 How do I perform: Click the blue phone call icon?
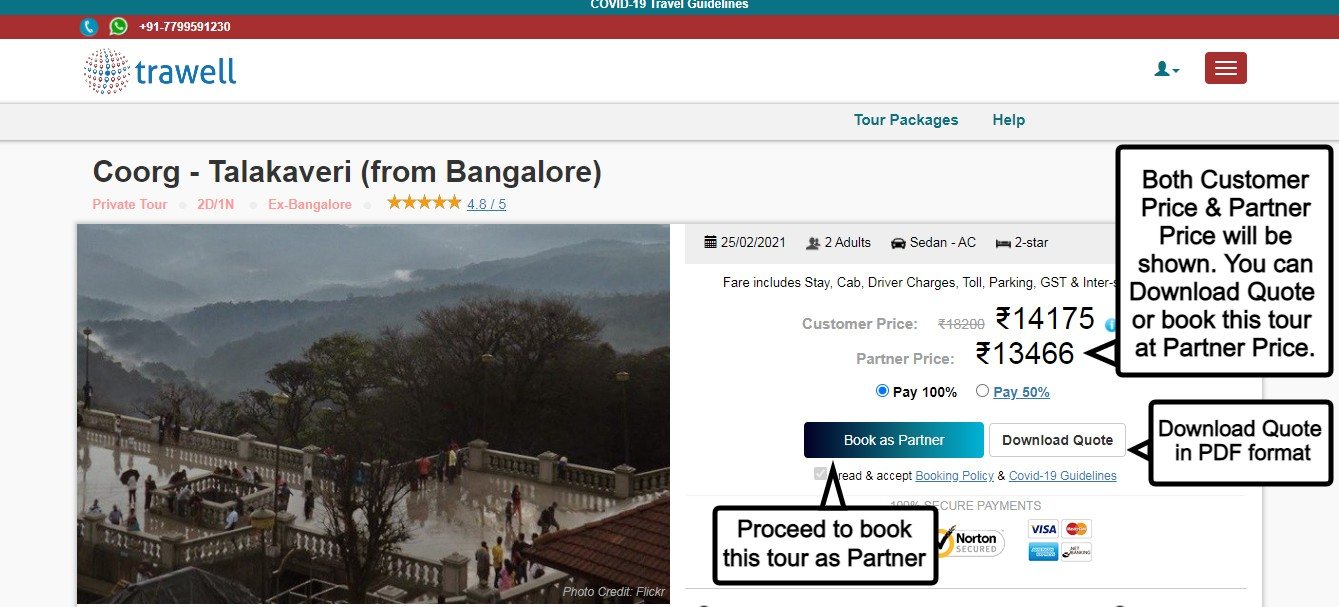89,27
